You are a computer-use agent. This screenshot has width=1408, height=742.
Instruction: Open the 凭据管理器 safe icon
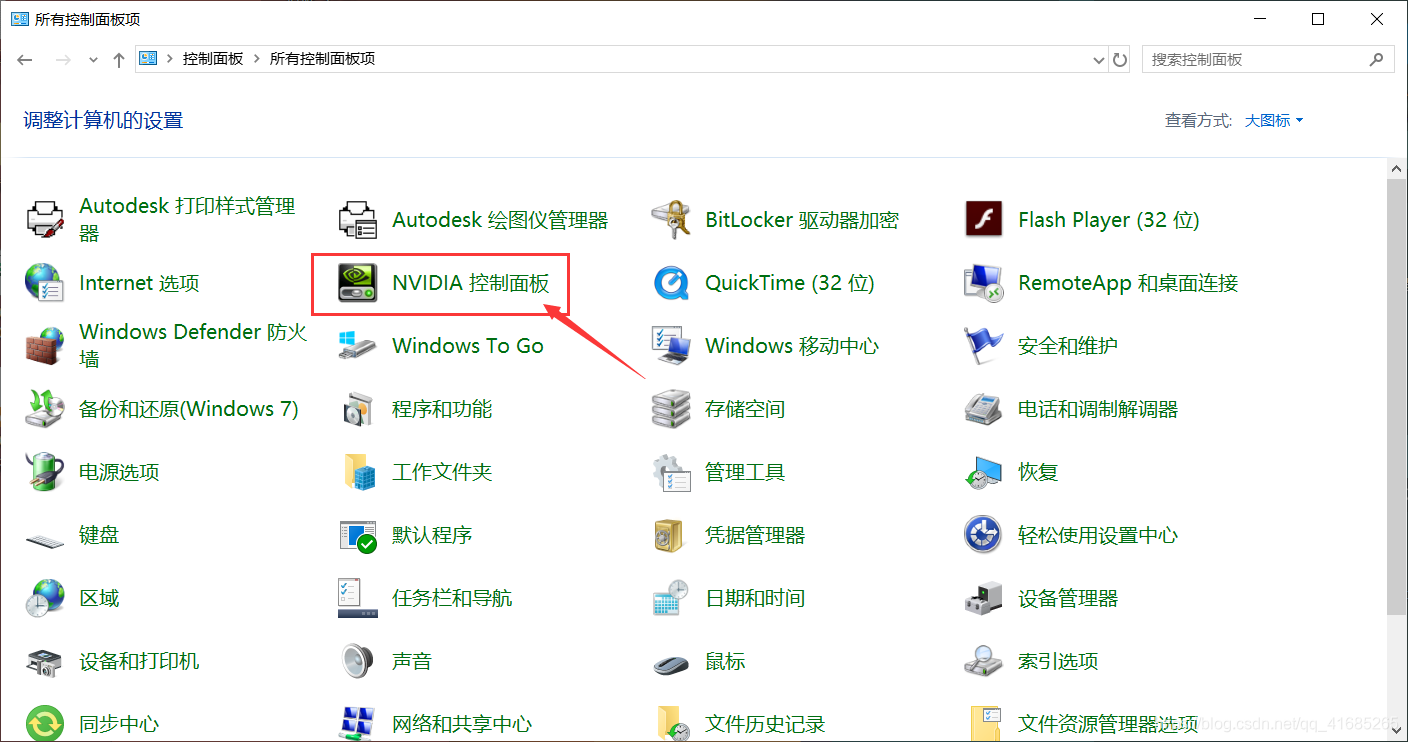point(670,535)
